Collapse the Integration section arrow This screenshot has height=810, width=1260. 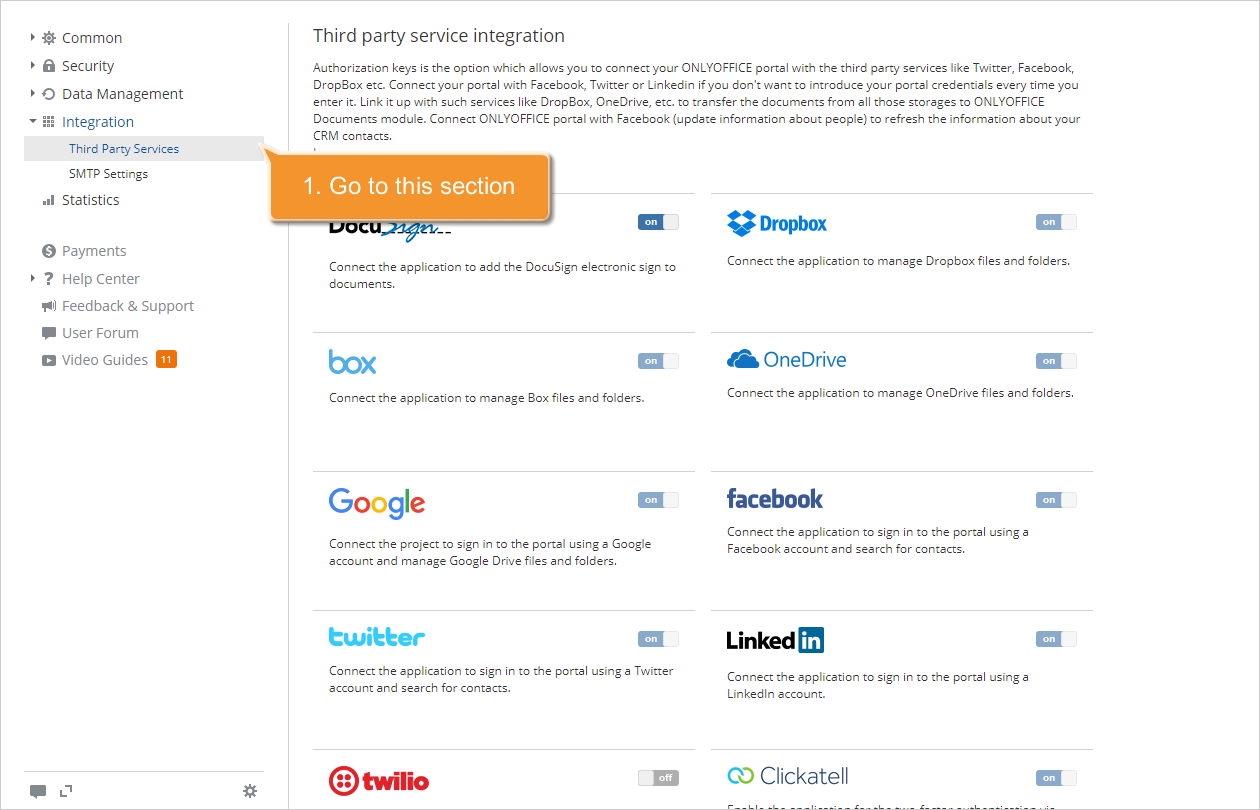[x=33, y=121]
